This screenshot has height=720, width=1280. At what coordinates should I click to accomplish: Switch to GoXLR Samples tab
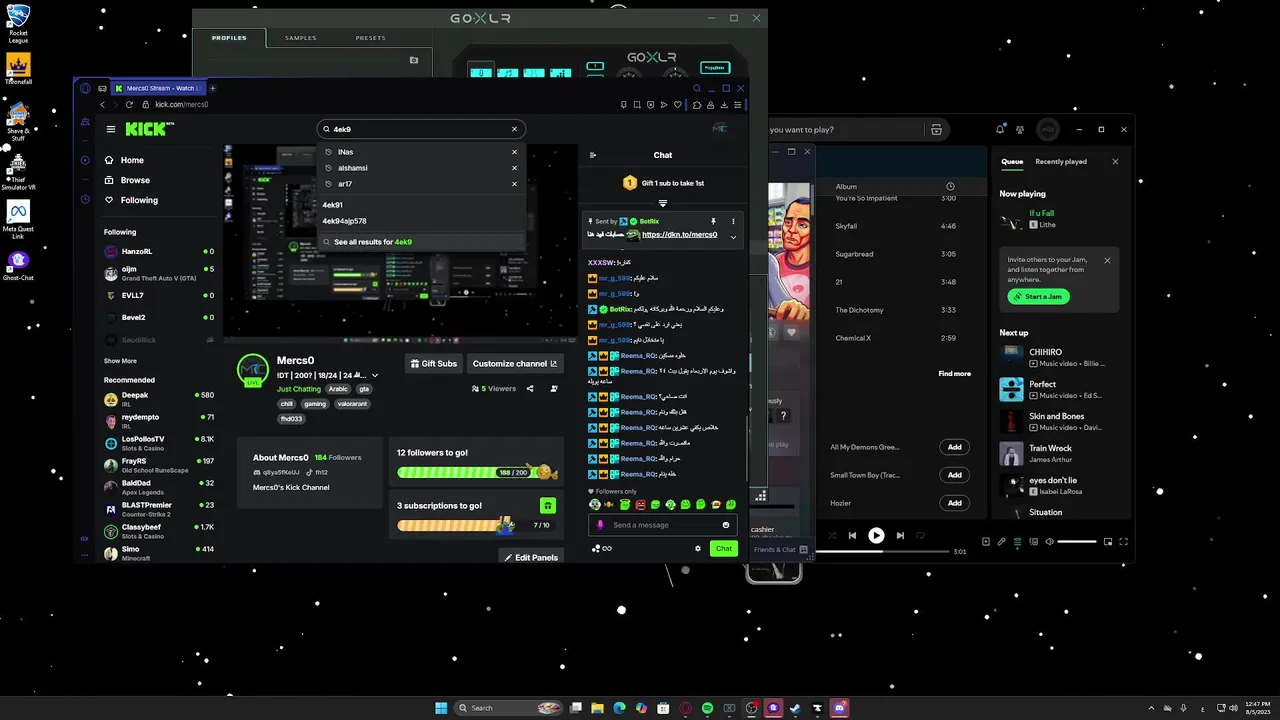click(300, 38)
